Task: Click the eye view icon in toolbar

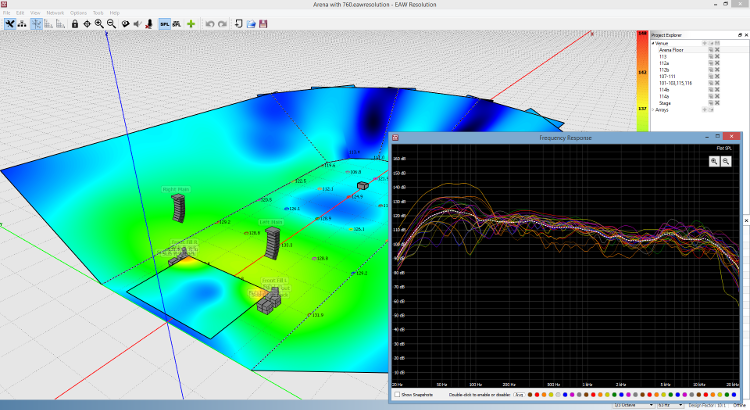Action: [125, 24]
